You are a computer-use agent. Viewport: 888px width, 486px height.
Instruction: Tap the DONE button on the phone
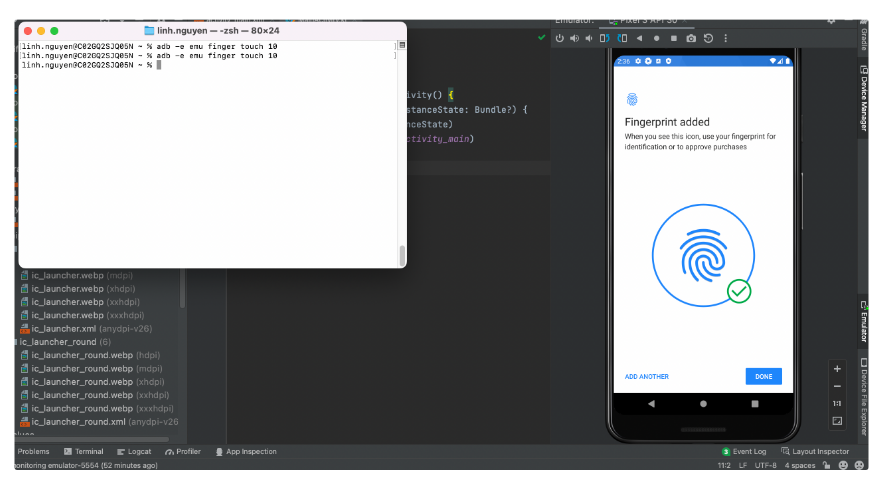[x=763, y=376]
